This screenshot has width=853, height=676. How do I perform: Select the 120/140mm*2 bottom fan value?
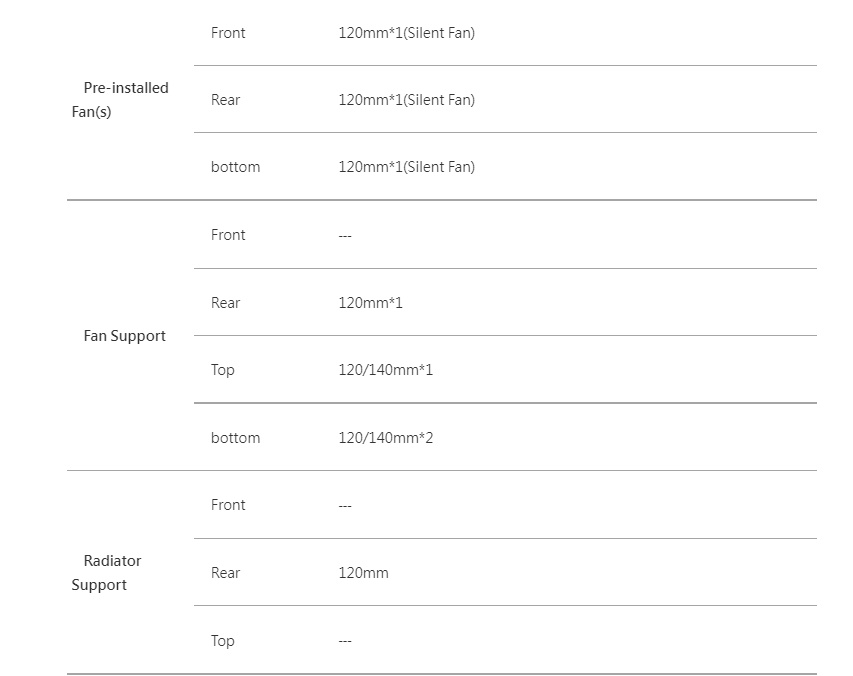coord(385,438)
